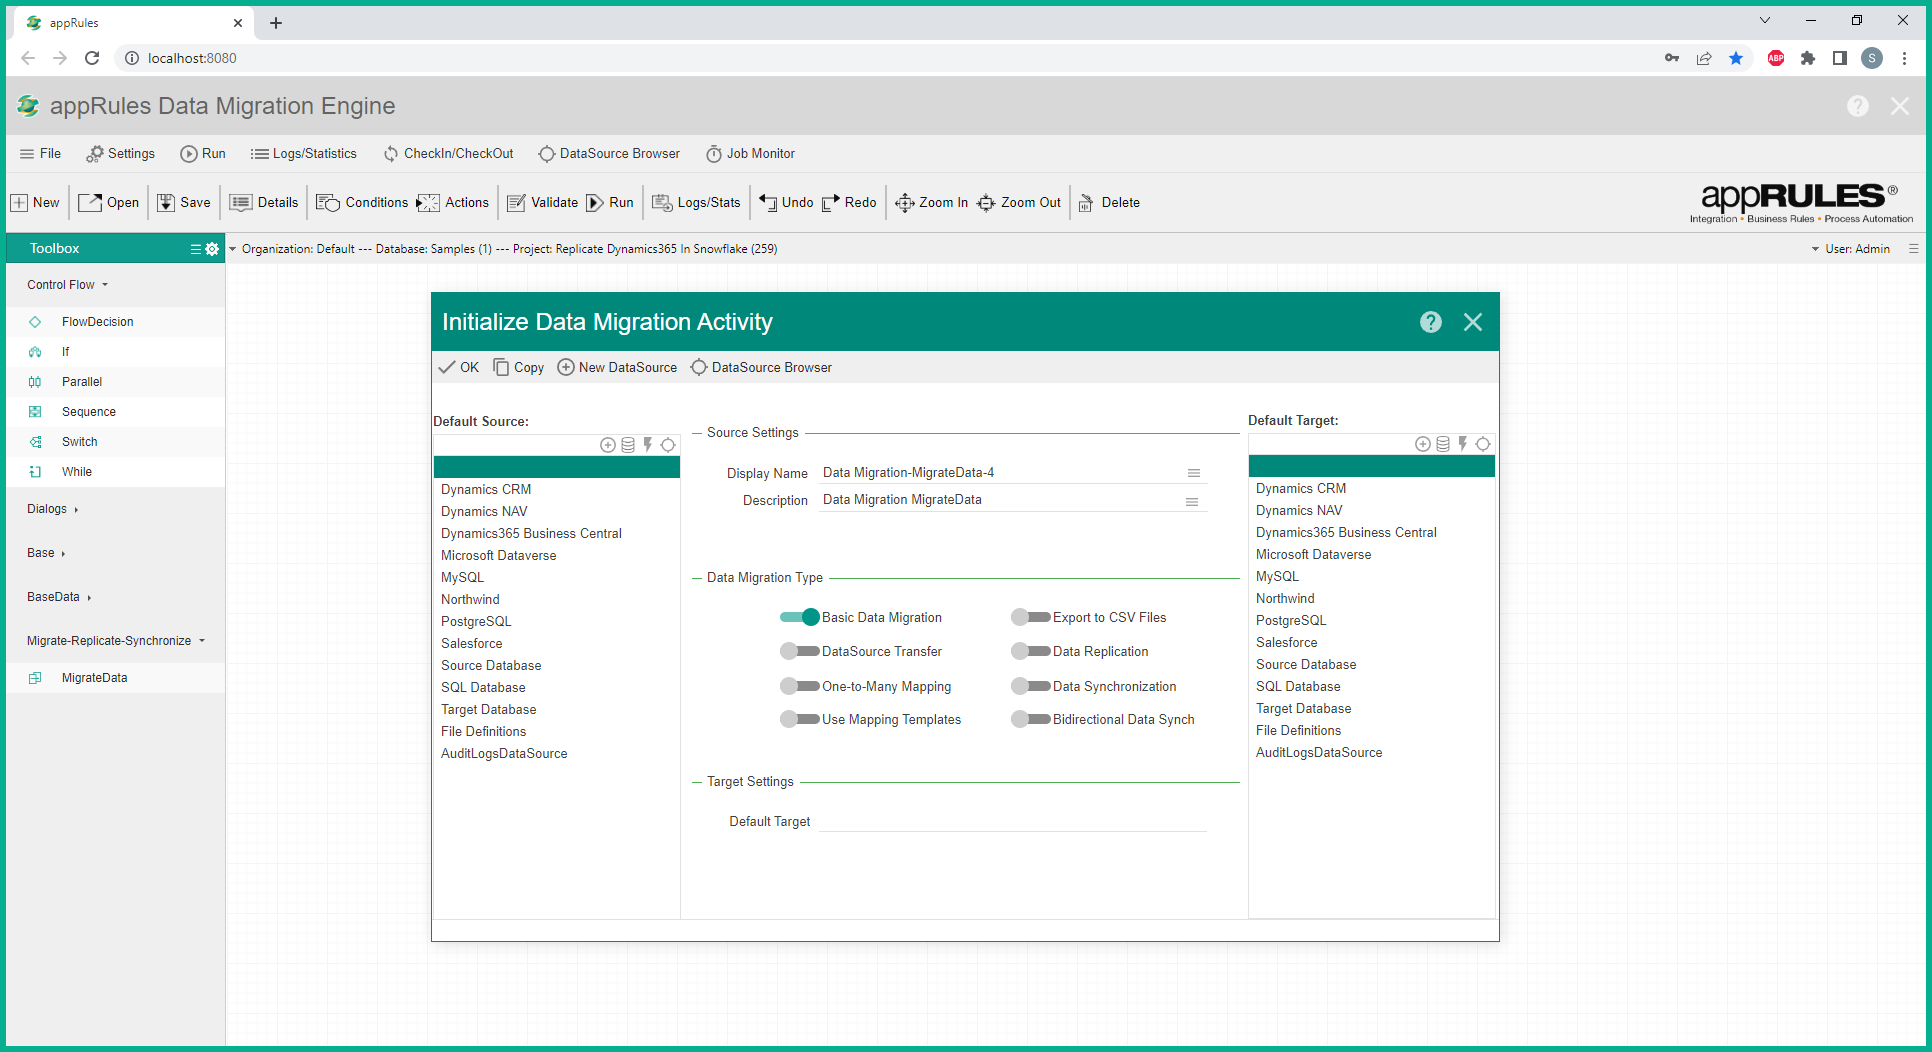The height and width of the screenshot is (1052, 1932).
Task: Click the Toolbox settings gear icon
Action: [x=212, y=249]
